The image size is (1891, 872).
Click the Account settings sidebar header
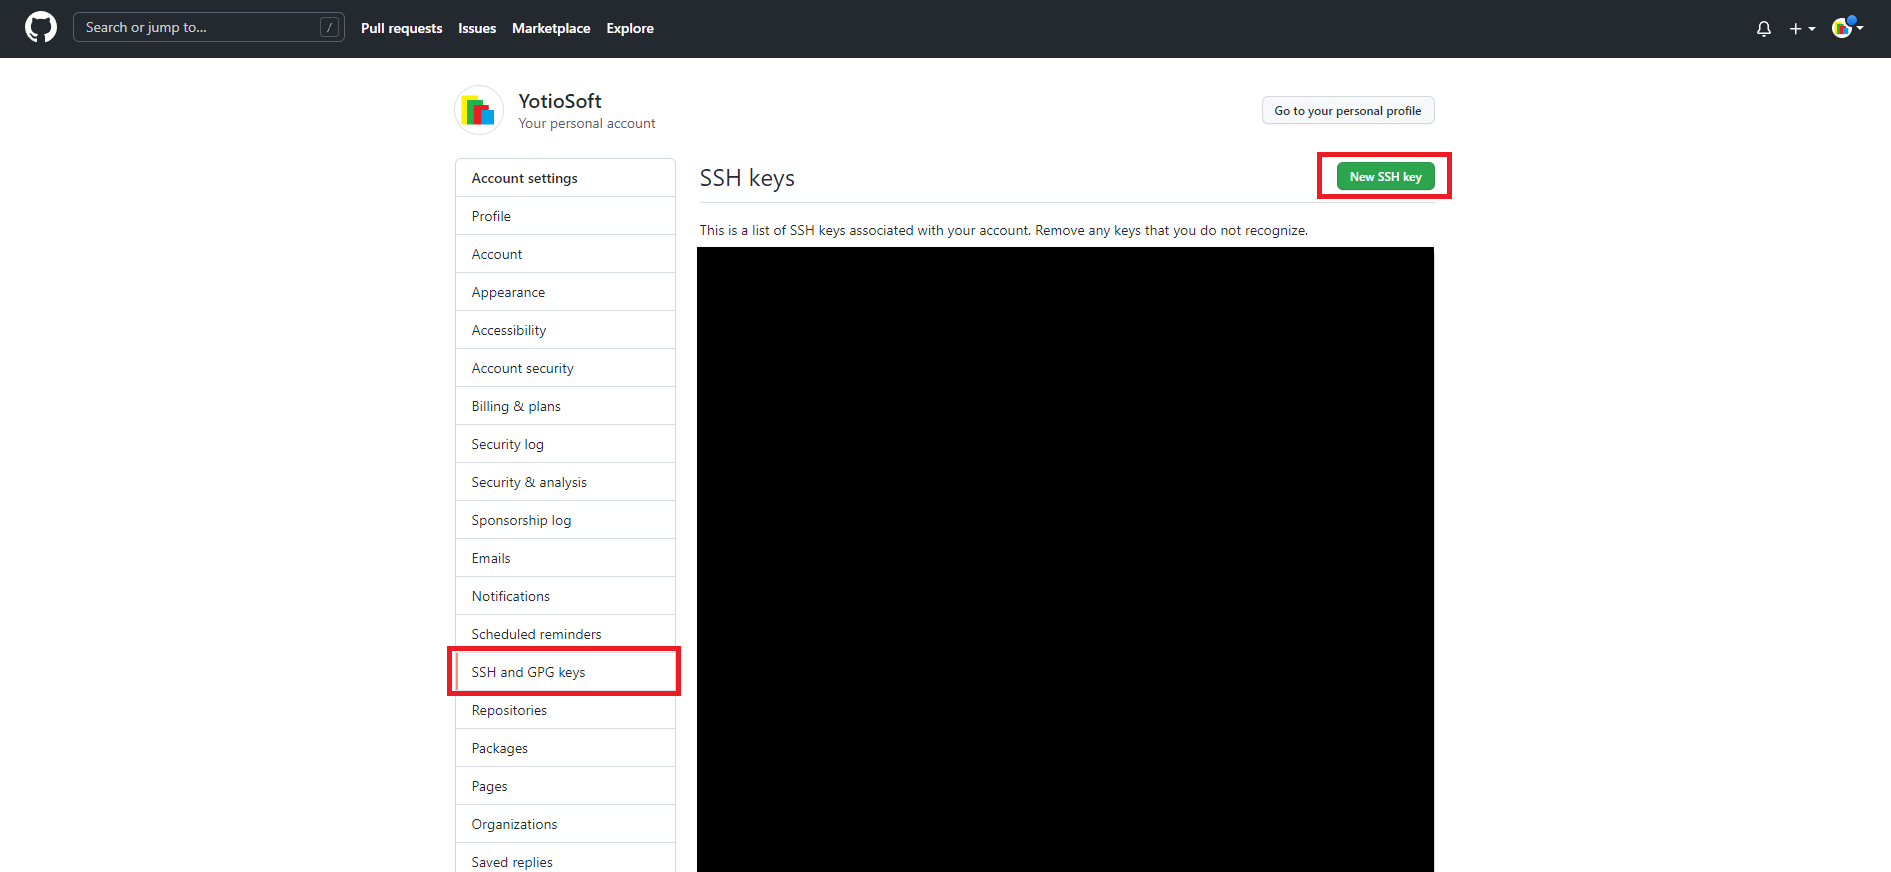[x=565, y=178]
